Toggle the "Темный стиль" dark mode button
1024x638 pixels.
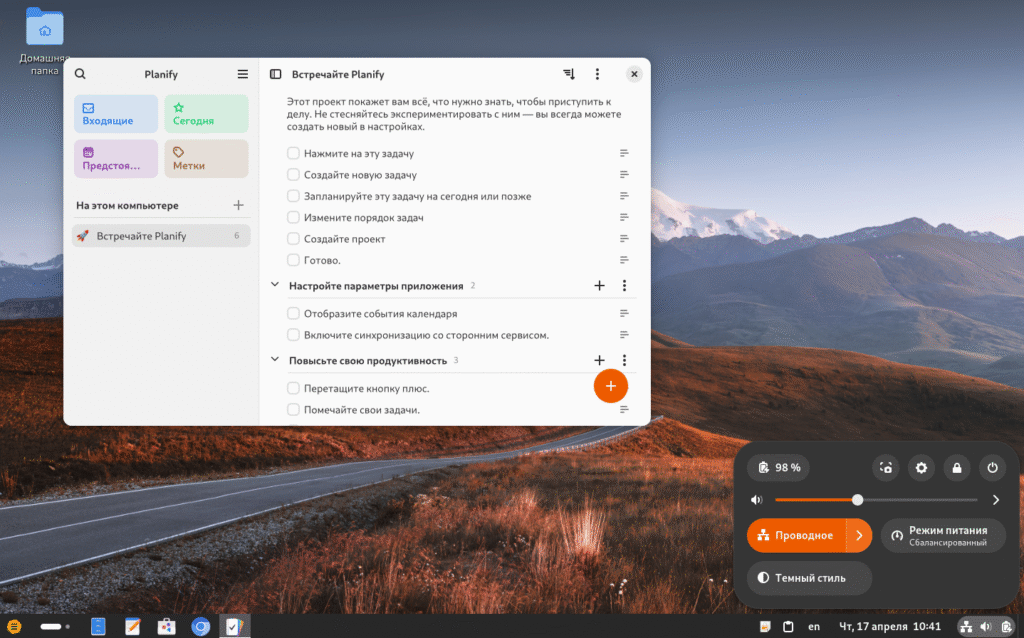(x=809, y=578)
